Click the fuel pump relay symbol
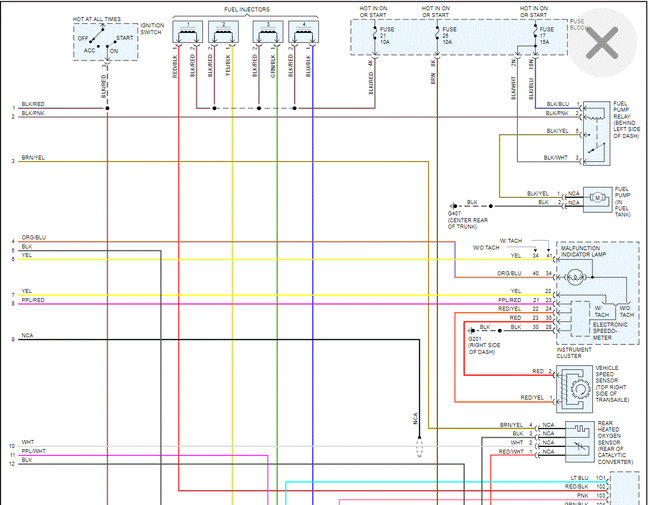Image resolution: width=650 pixels, height=505 pixels. [597, 133]
